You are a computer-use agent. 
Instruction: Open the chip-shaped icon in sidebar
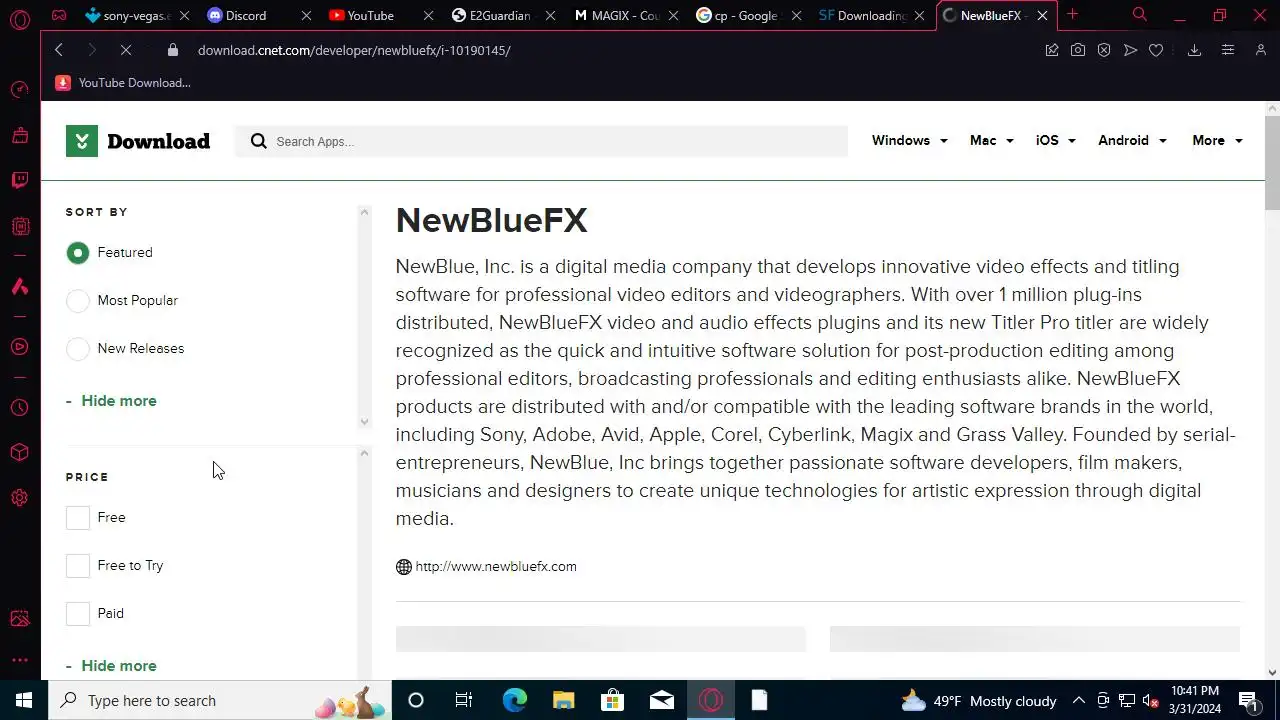point(20,227)
